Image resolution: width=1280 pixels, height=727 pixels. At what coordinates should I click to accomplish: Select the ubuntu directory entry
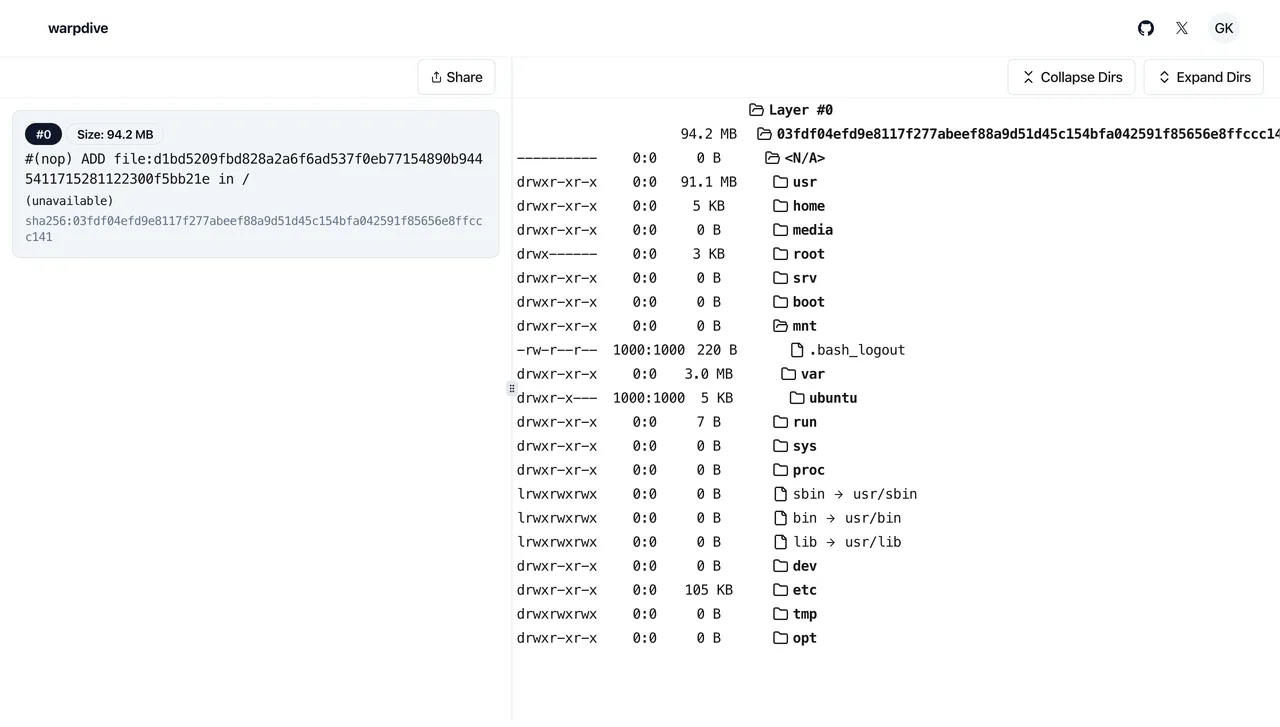point(832,398)
